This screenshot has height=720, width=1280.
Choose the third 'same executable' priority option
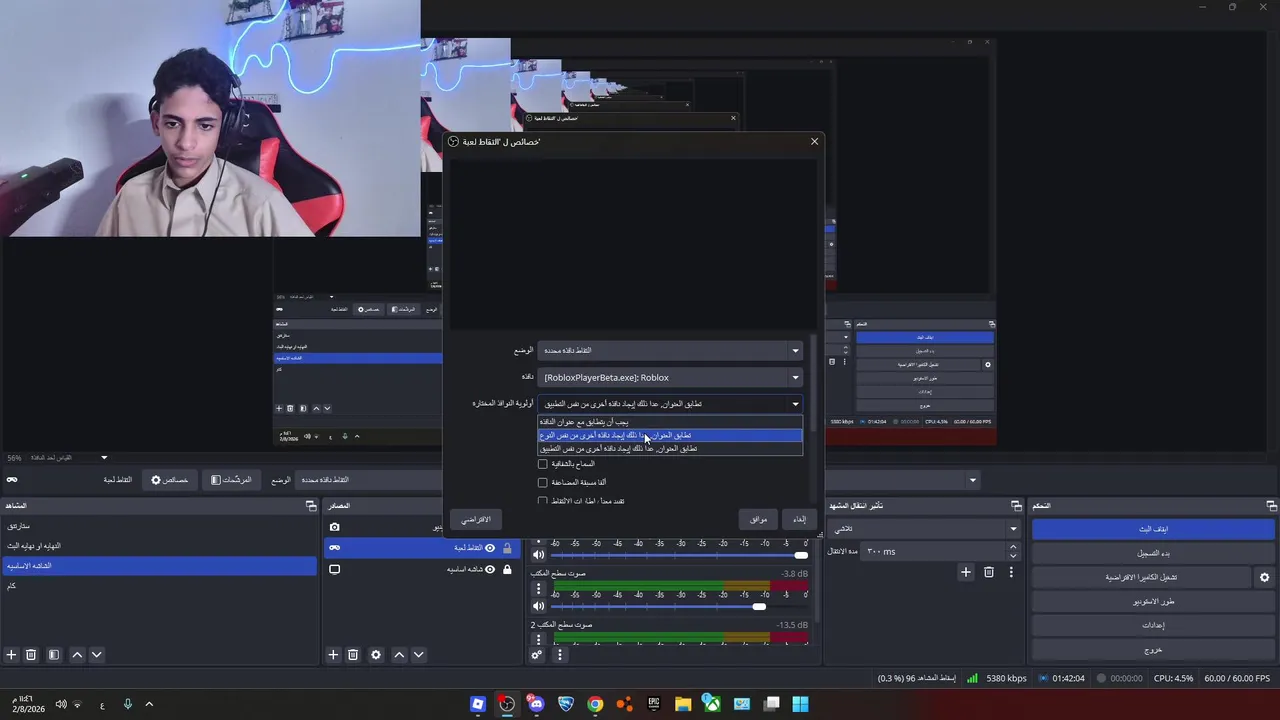[x=670, y=448]
